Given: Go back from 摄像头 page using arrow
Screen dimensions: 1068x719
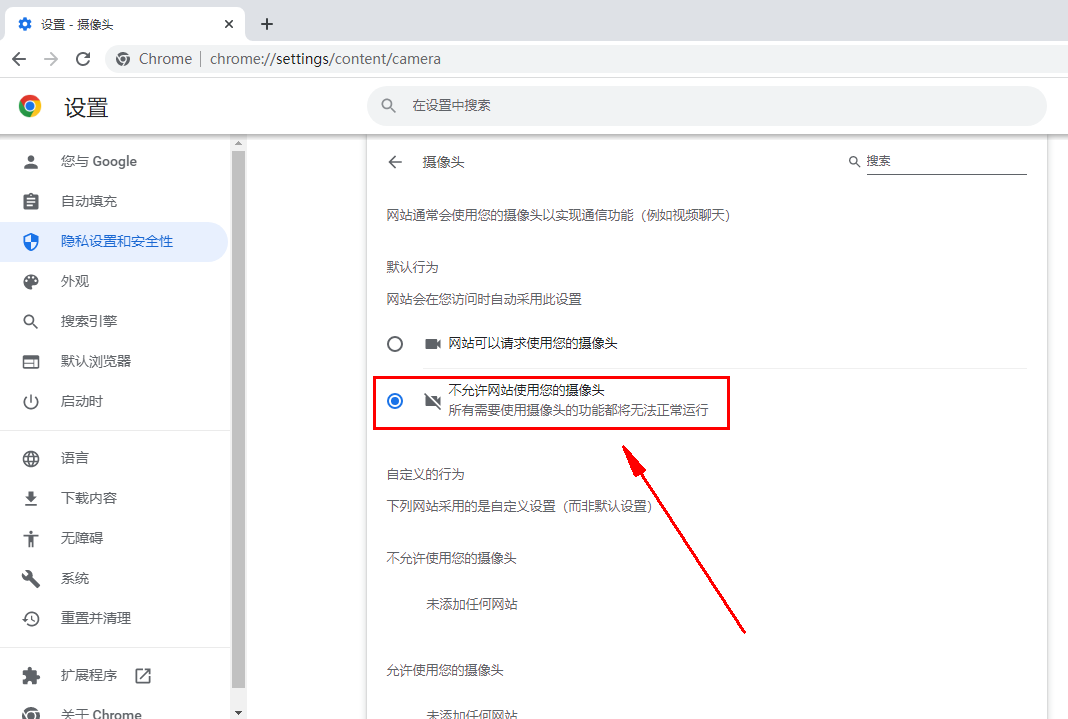Looking at the screenshot, I should pos(395,162).
